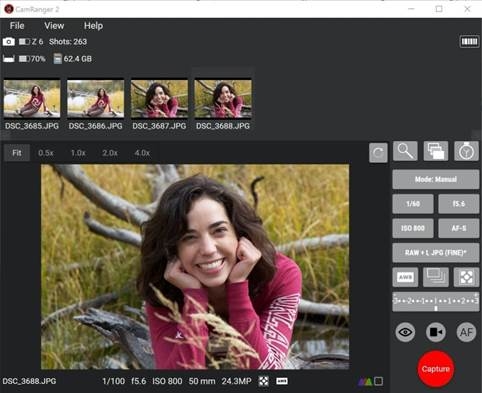Open the Help menu

[93, 26]
